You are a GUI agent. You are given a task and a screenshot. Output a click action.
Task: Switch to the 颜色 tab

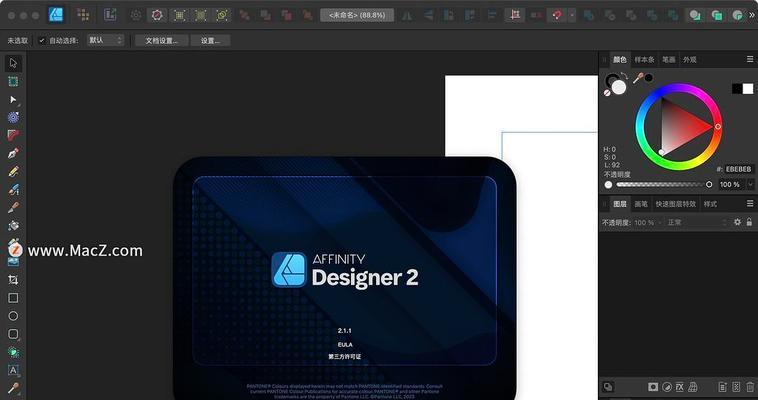(619, 59)
